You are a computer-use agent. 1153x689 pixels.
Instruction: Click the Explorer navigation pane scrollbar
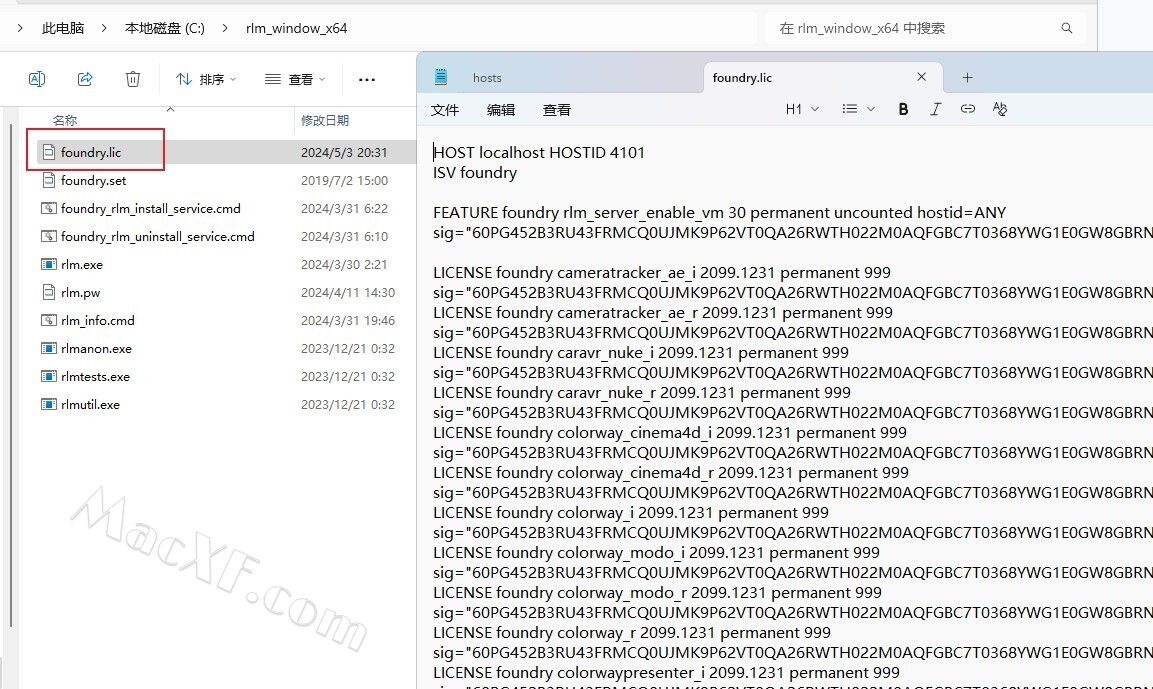click(10, 375)
